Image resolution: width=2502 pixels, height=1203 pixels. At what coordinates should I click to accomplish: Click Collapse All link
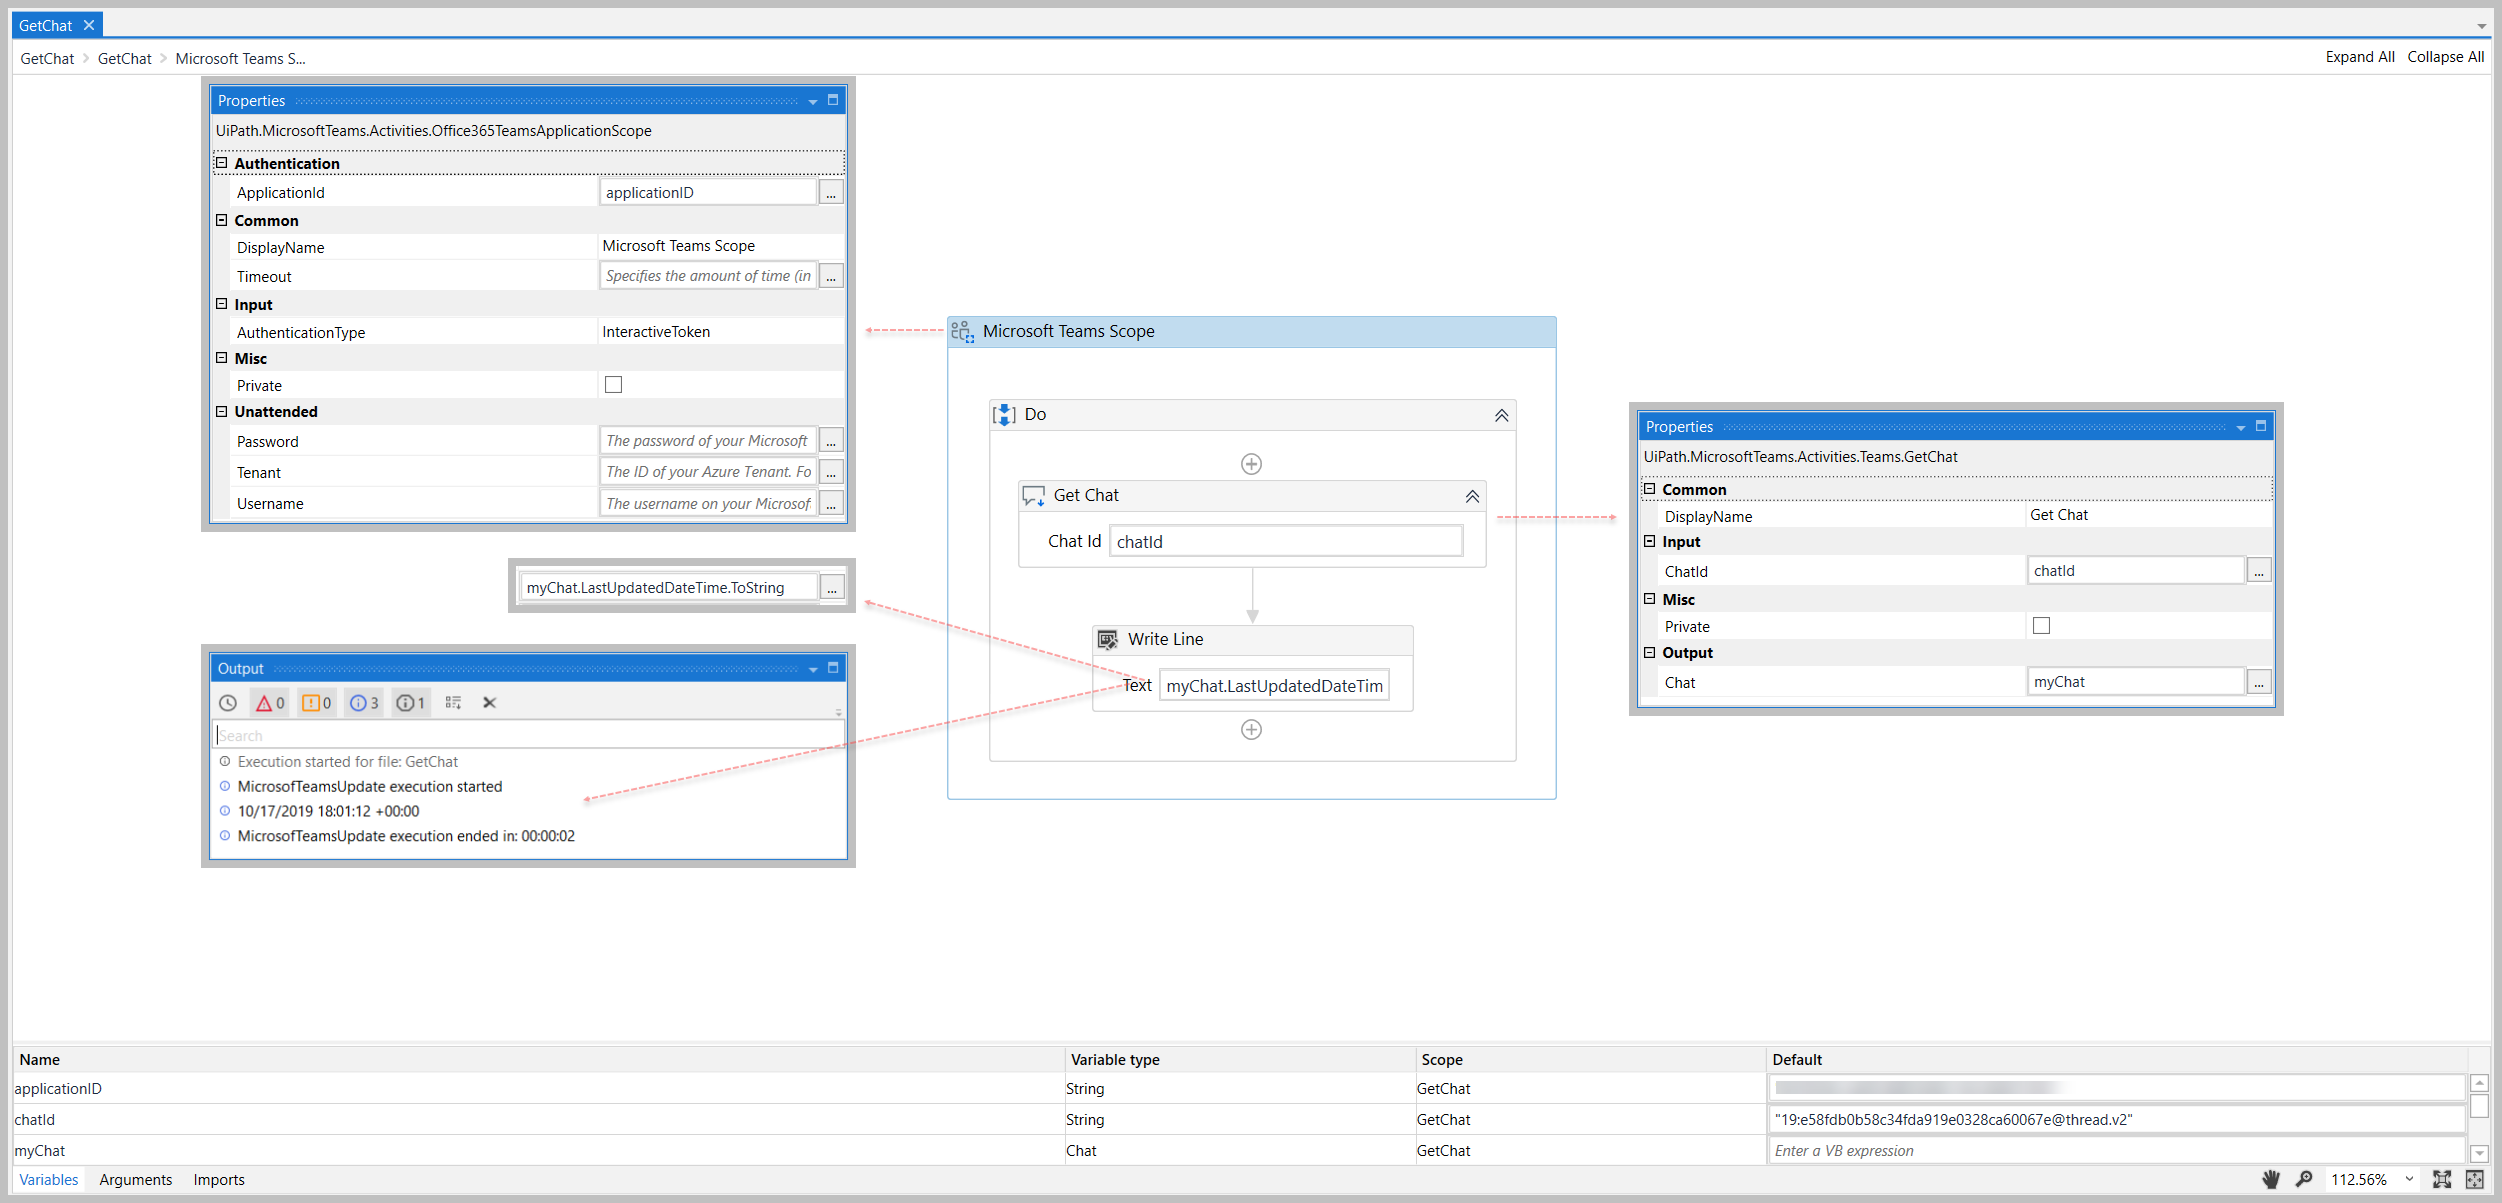click(2445, 57)
